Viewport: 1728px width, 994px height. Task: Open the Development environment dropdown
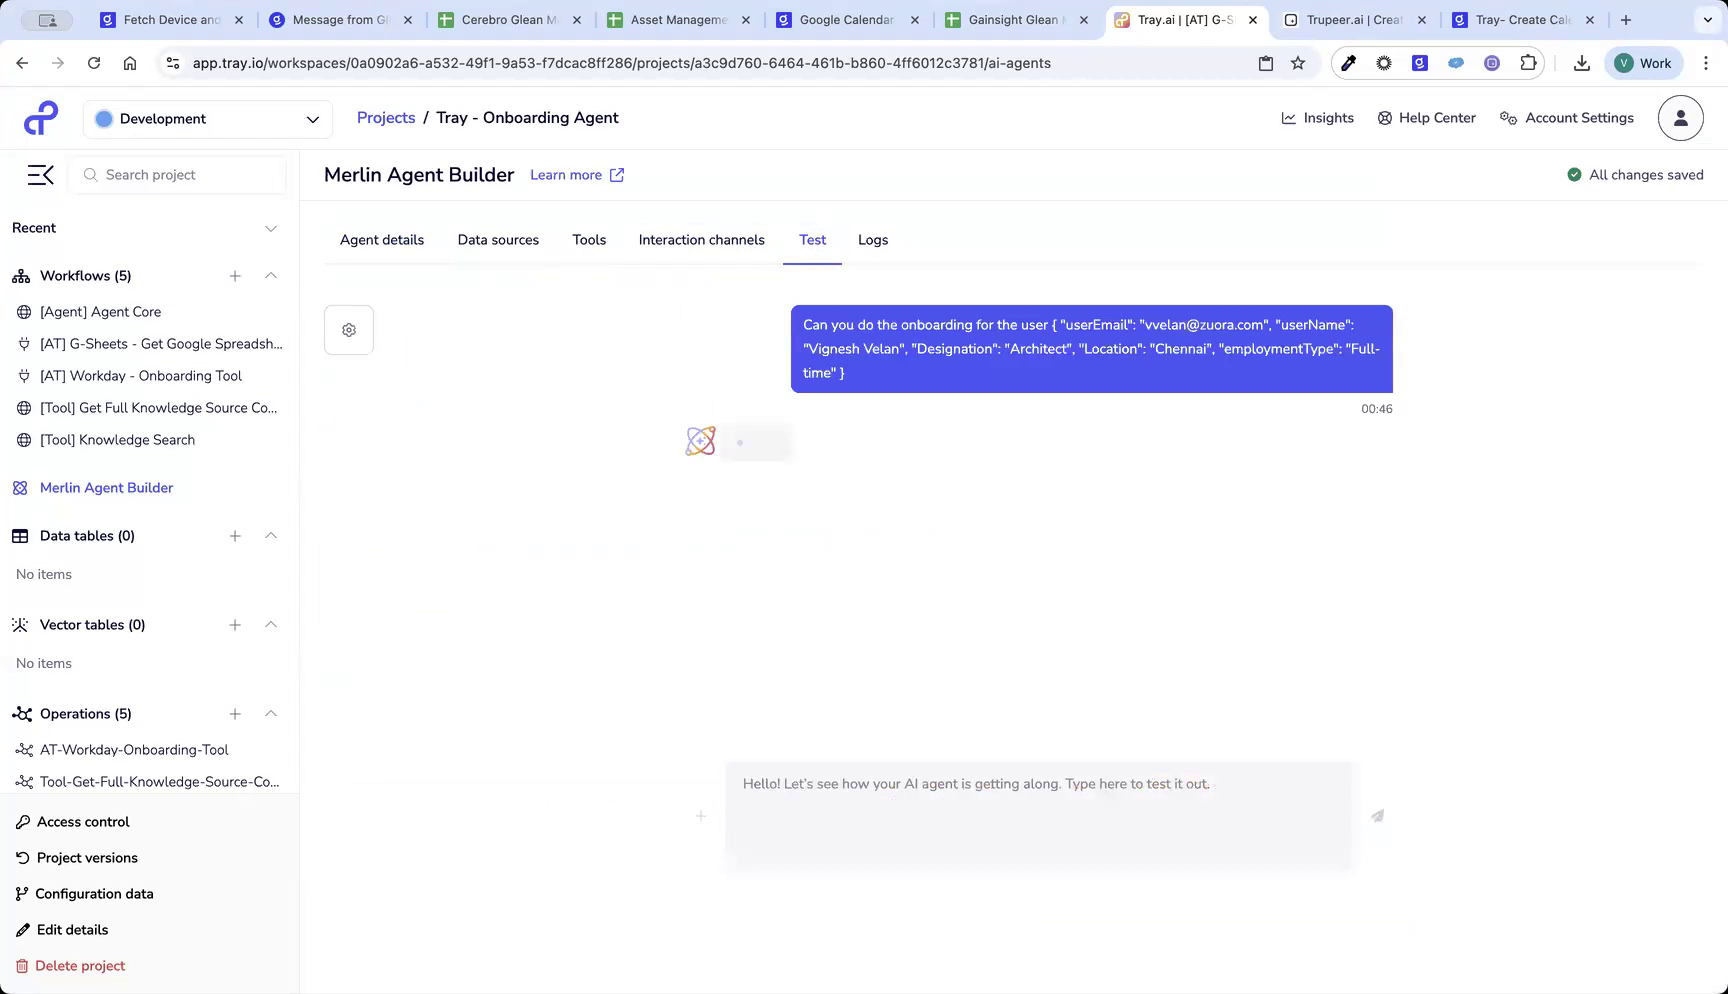[207, 118]
